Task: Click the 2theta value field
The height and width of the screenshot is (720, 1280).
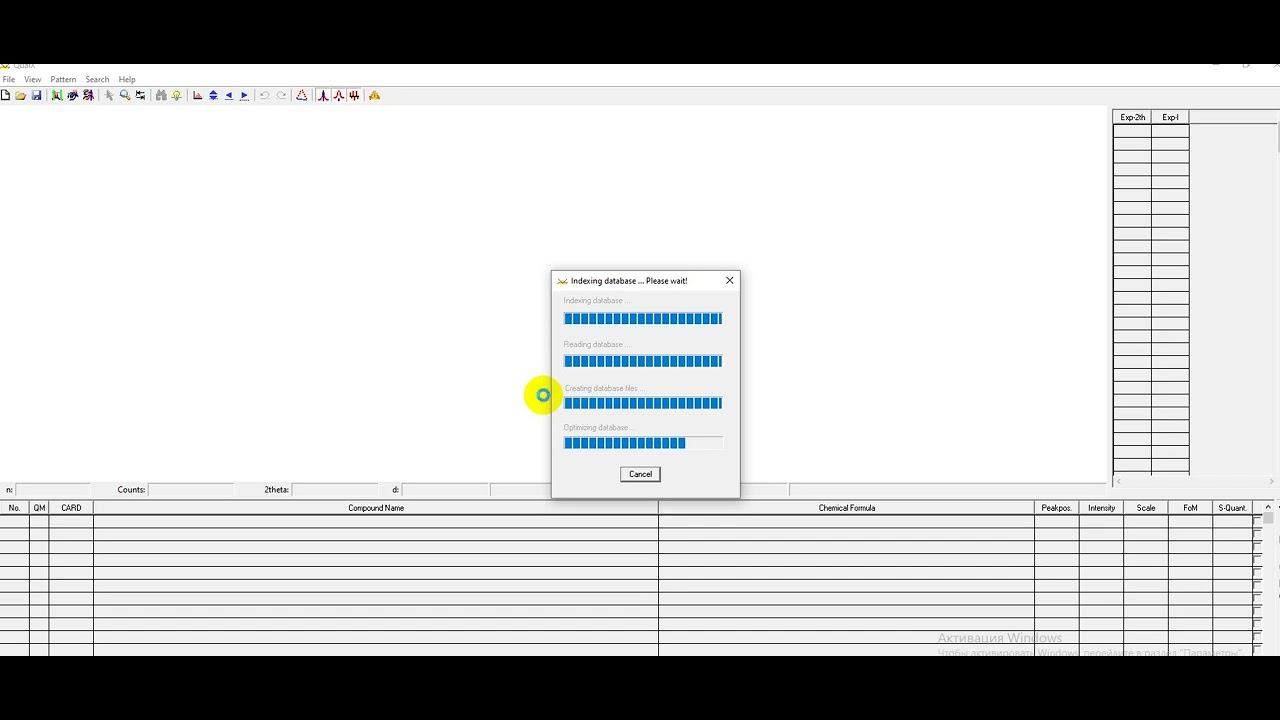Action: click(x=334, y=490)
